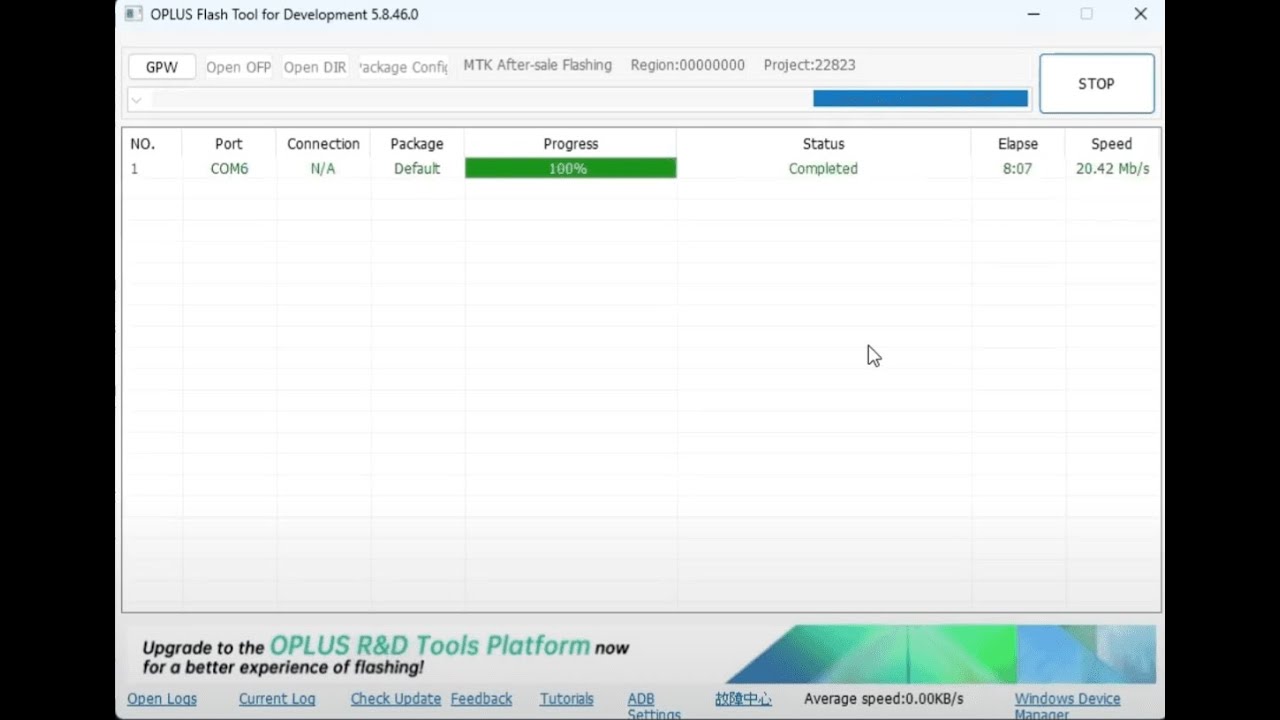The height and width of the screenshot is (720, 1280).
Task: Click the Check Update link
Action: 396,699
